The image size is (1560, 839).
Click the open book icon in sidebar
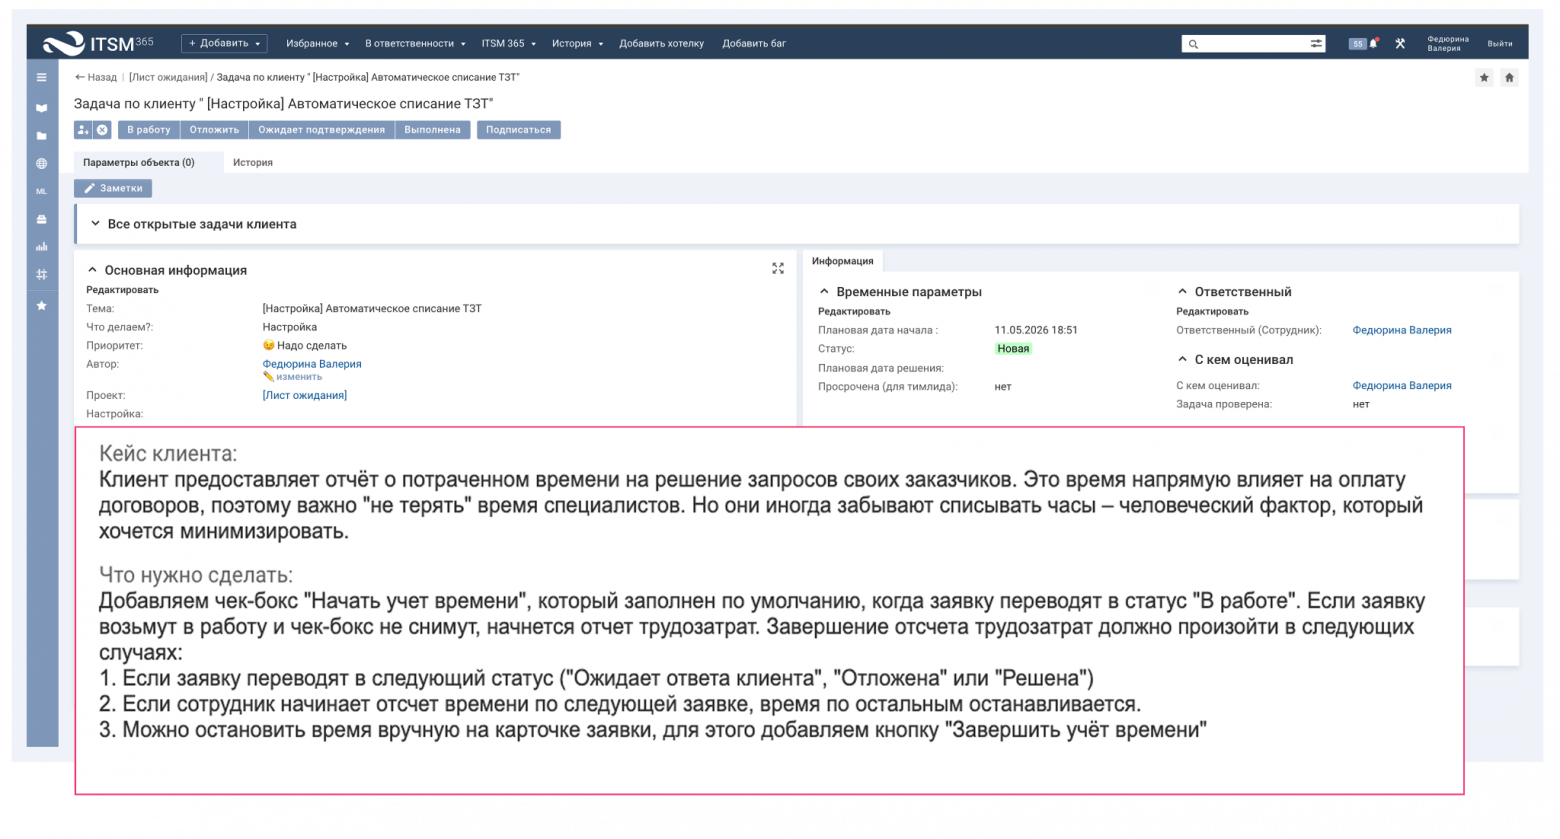coord(41,107)
